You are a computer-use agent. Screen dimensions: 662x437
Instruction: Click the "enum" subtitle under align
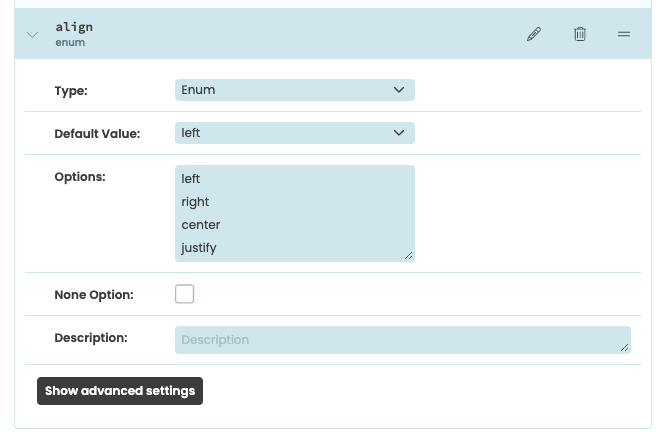point(70,44)
